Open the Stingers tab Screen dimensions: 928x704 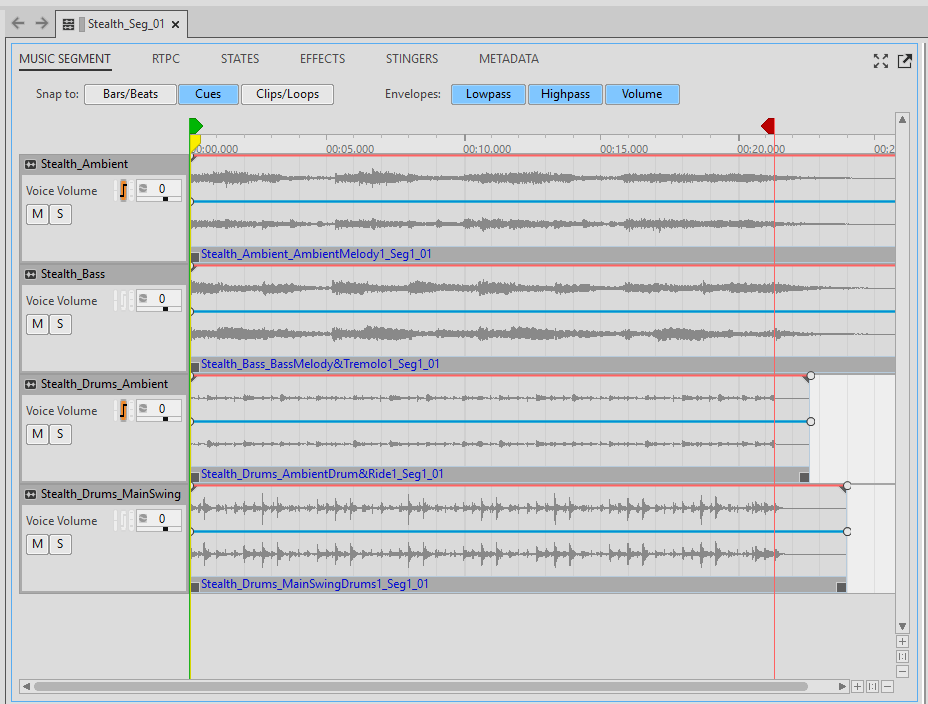point(412,59)
